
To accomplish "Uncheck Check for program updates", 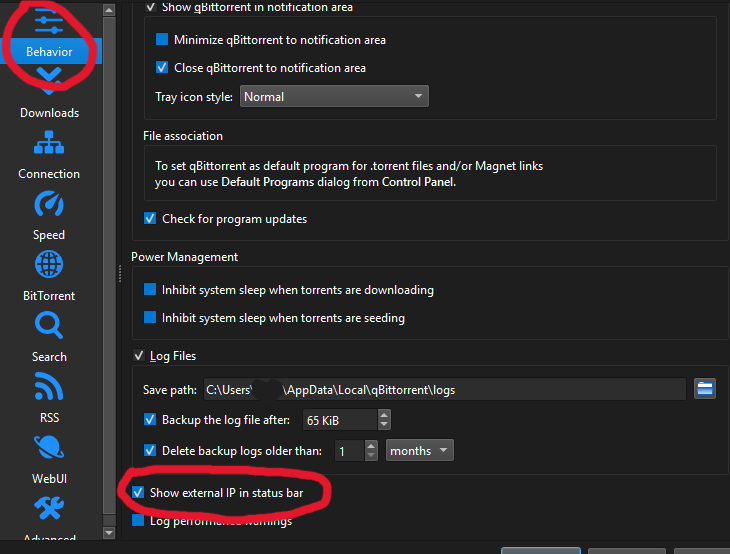I will [151, 218].
